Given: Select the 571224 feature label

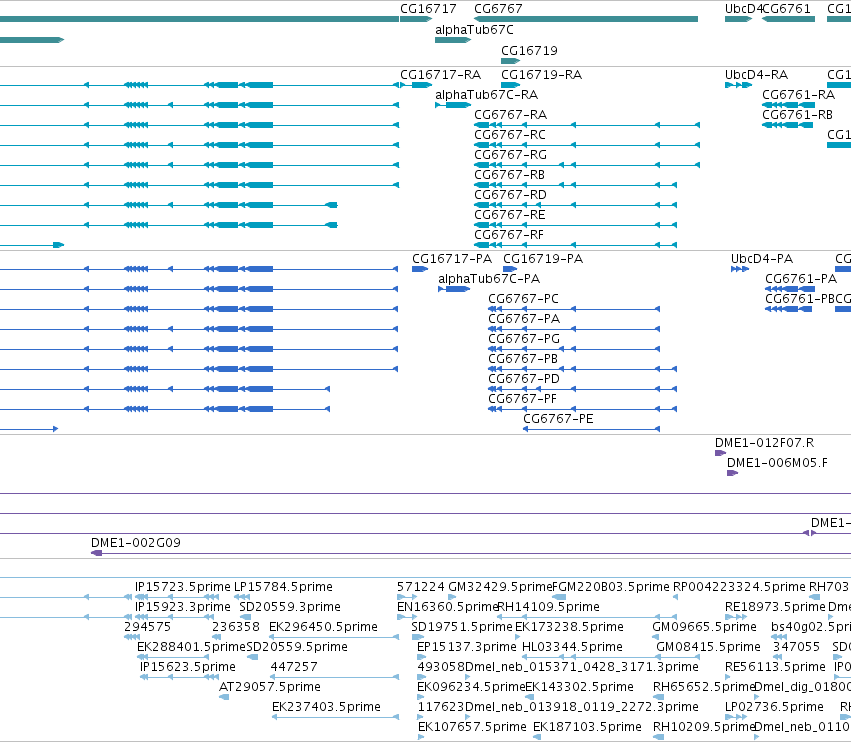Looking at the screenshot, I should pyautogui.click(x=421, y=587).
